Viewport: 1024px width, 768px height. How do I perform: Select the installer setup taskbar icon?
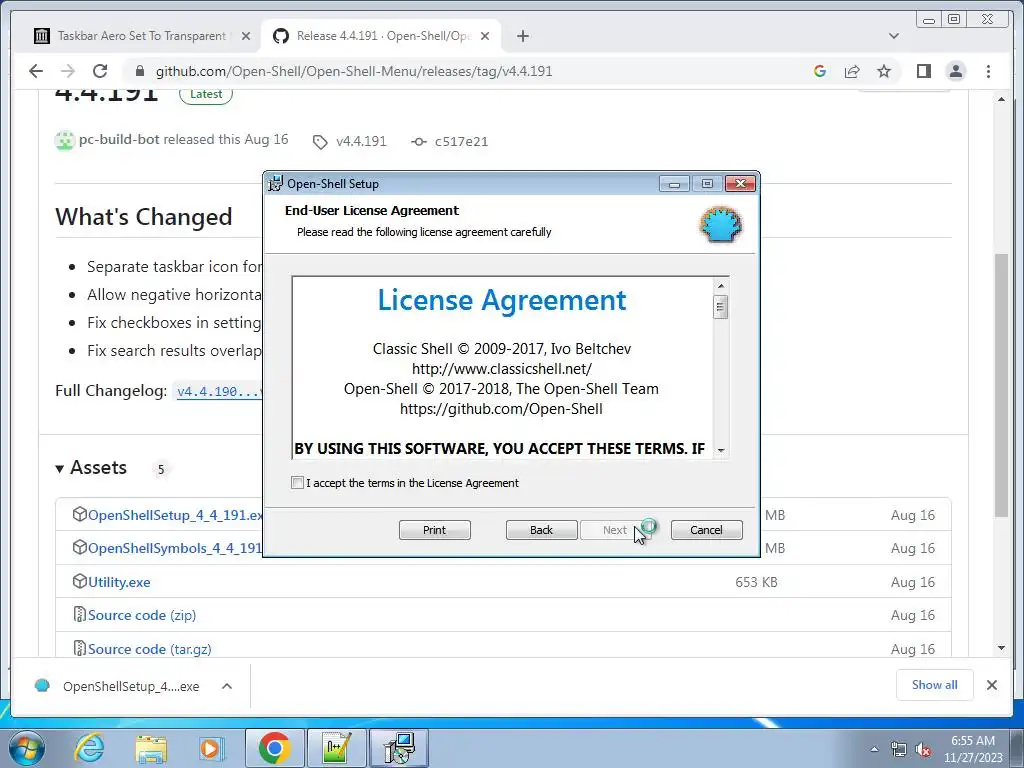399,748
